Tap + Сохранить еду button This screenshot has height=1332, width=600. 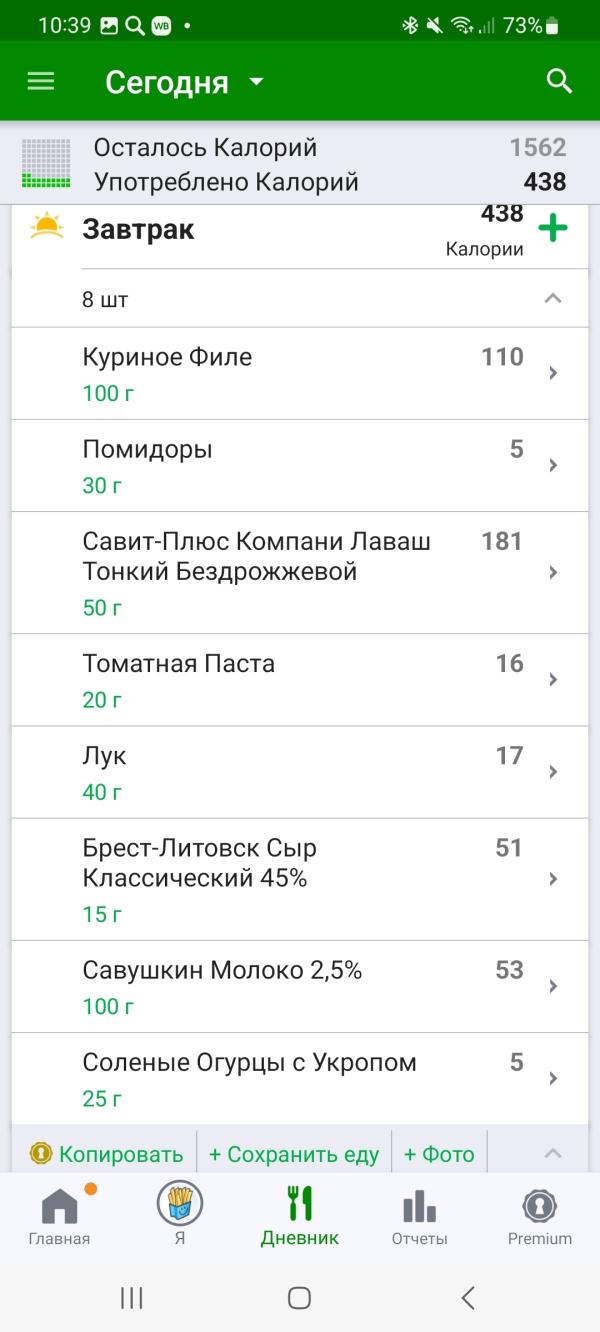(x=294, y=1154)
